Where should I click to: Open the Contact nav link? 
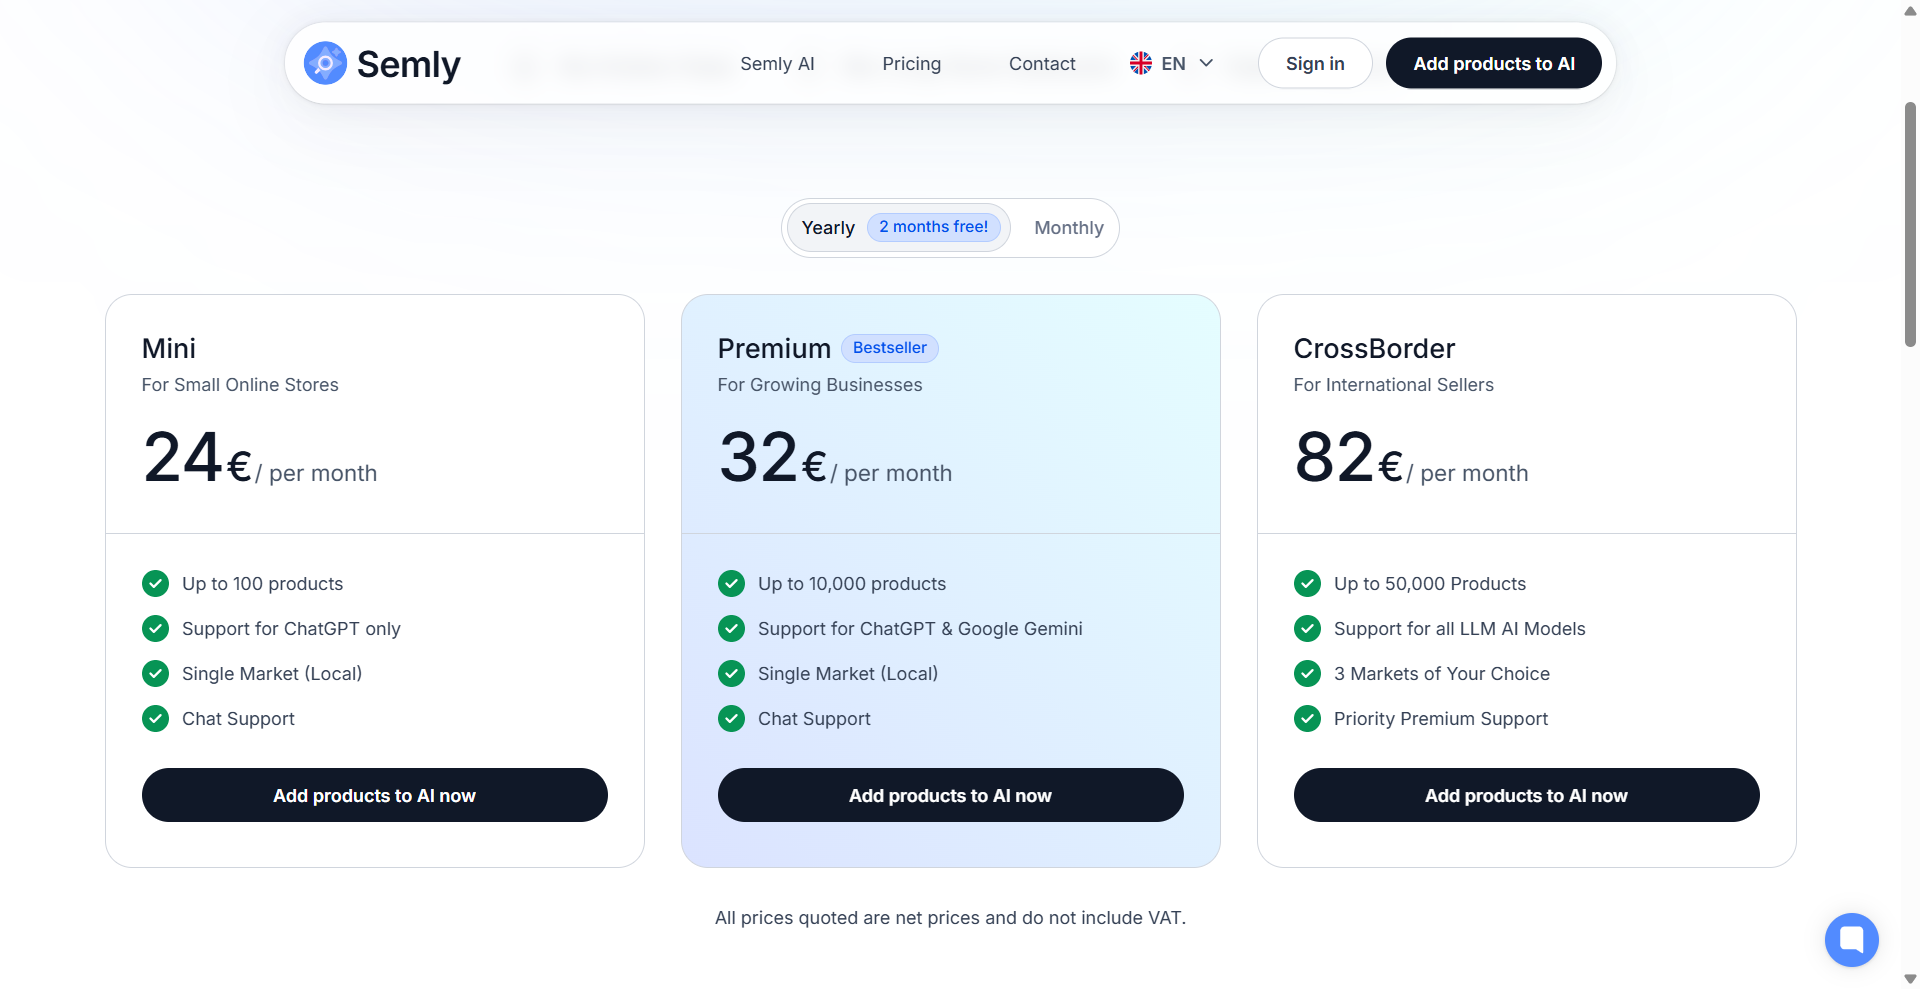[1042, 63]
